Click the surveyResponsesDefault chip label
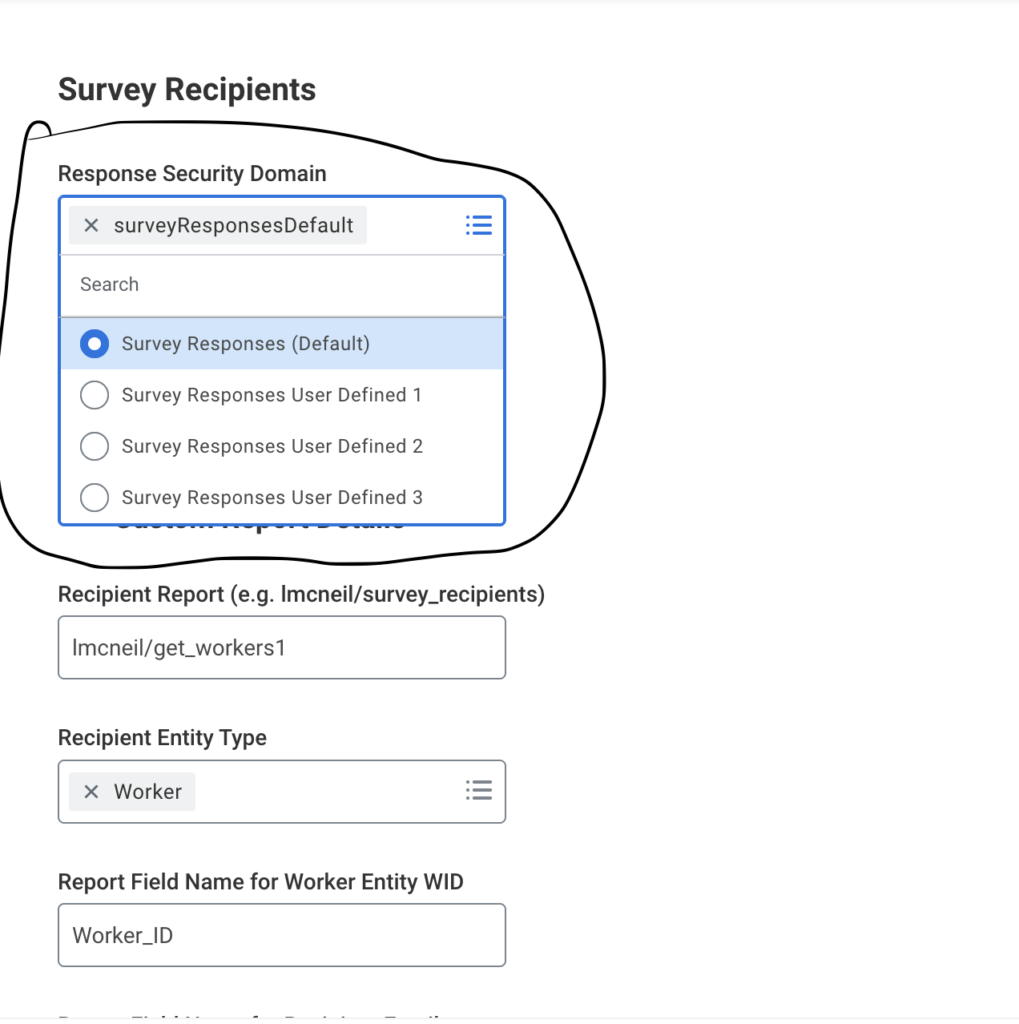 pos(233,226)
